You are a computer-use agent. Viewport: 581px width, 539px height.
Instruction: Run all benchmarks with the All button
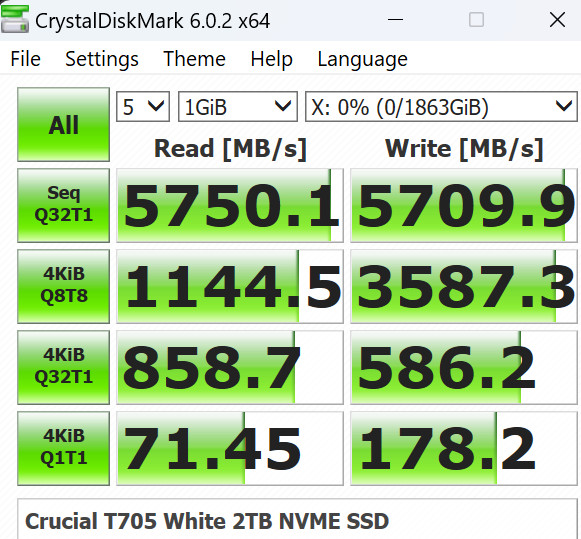(63, 124)
